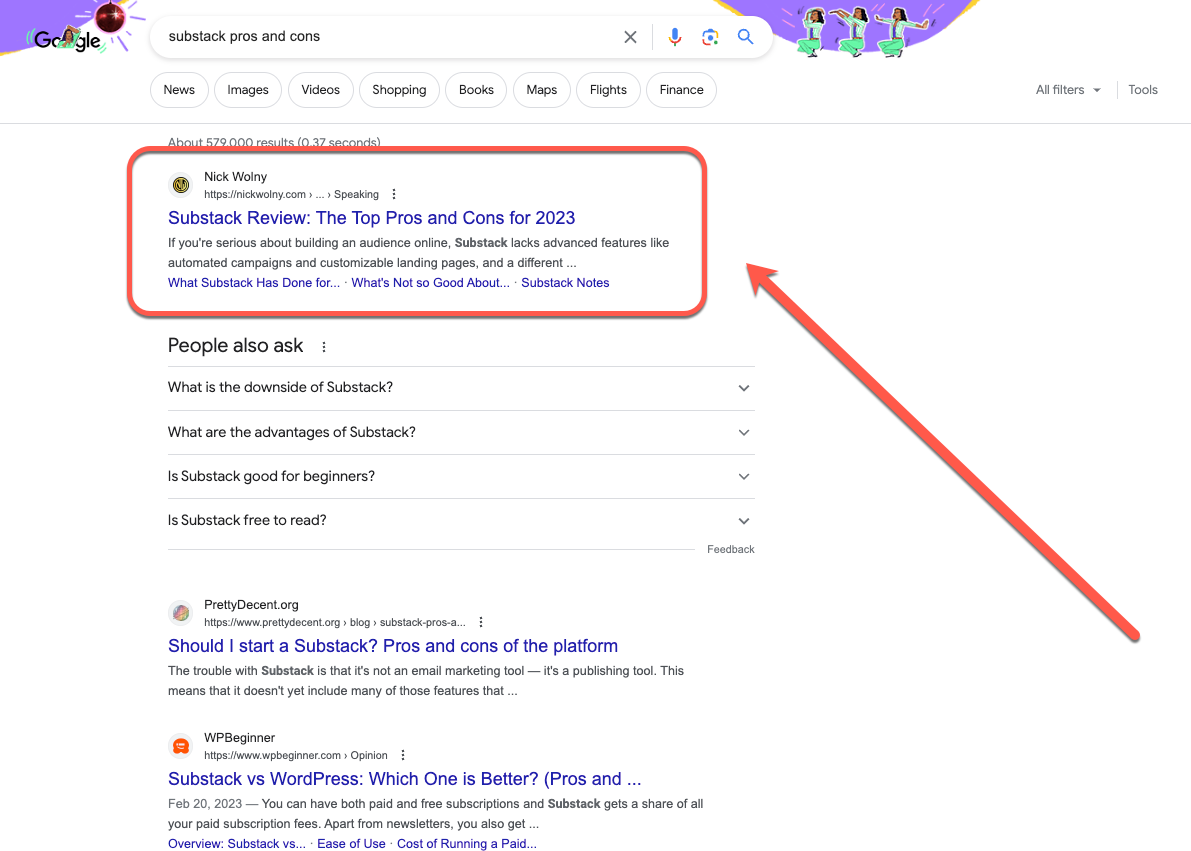Switch to the Books filter
Viewport: 1191px width, 851px height.
[x=476, y=90]
